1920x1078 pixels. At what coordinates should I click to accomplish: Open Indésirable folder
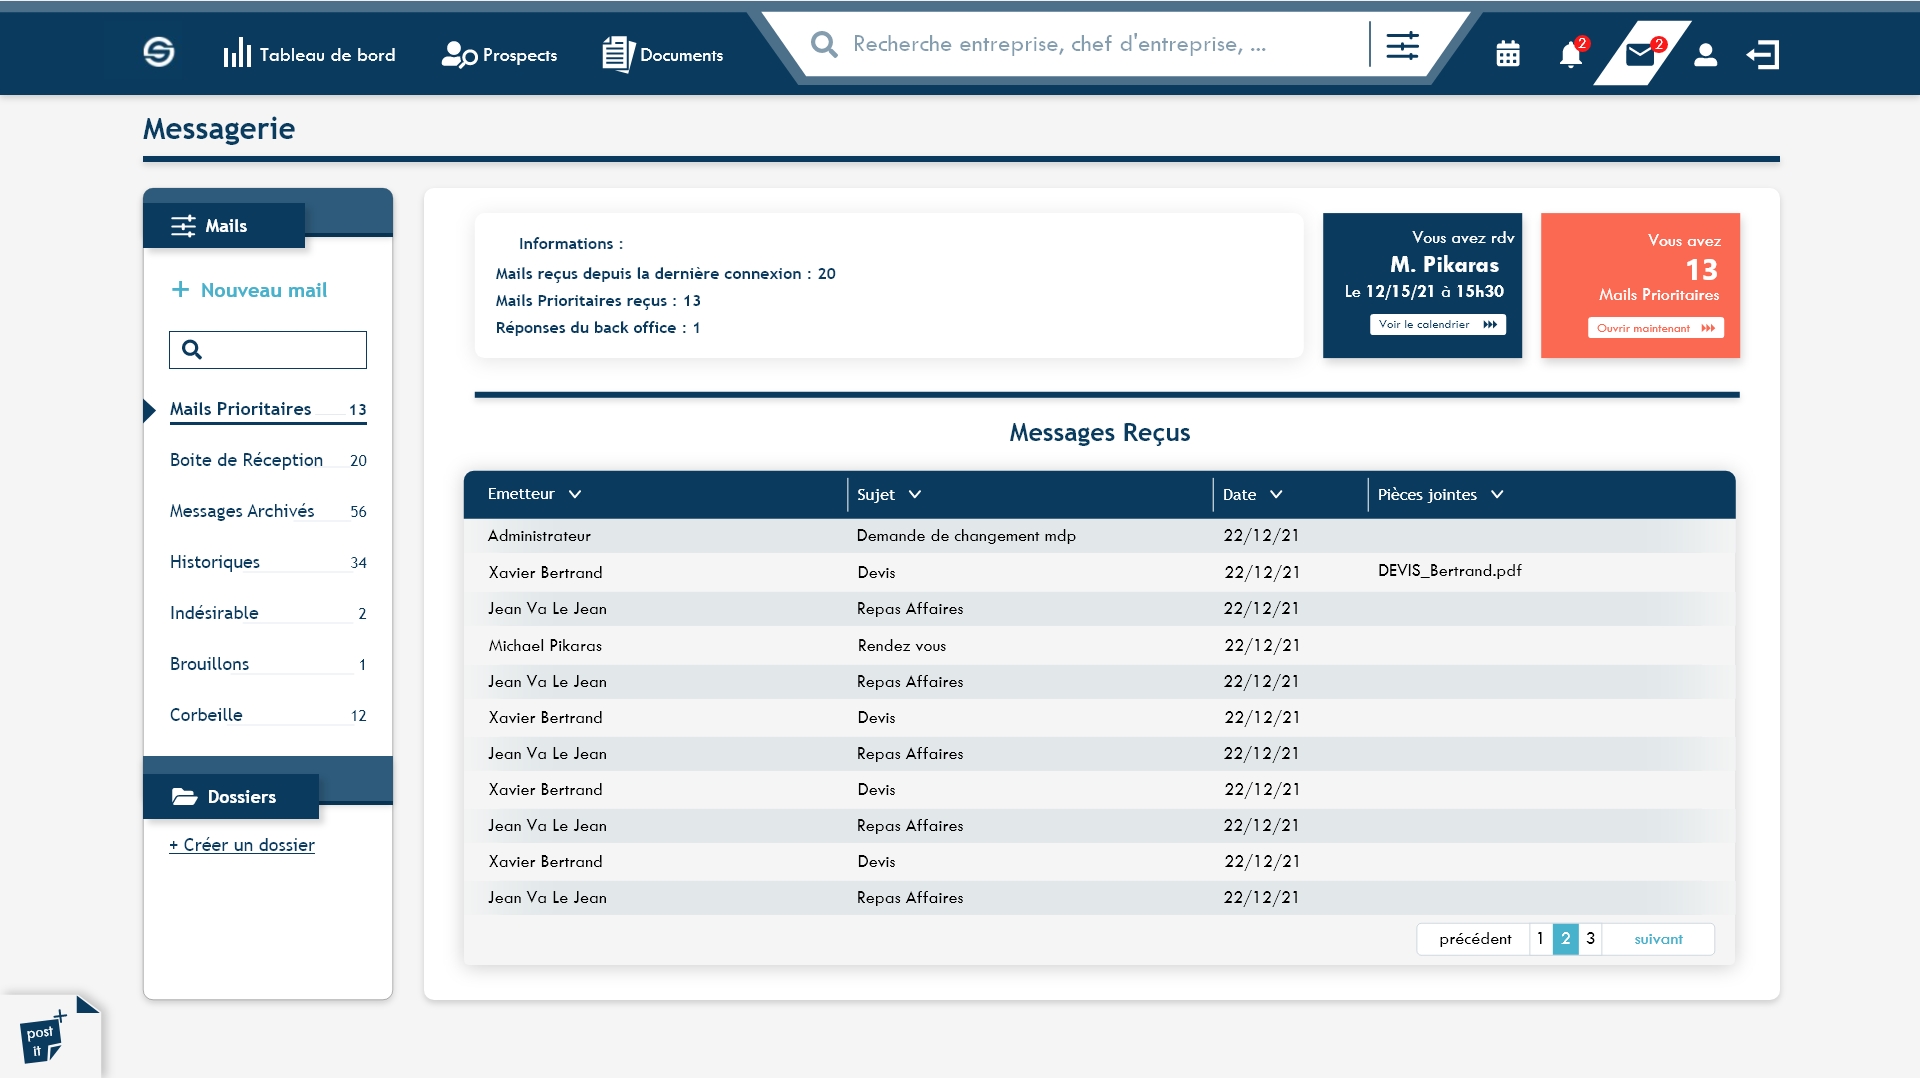(268, 613)
